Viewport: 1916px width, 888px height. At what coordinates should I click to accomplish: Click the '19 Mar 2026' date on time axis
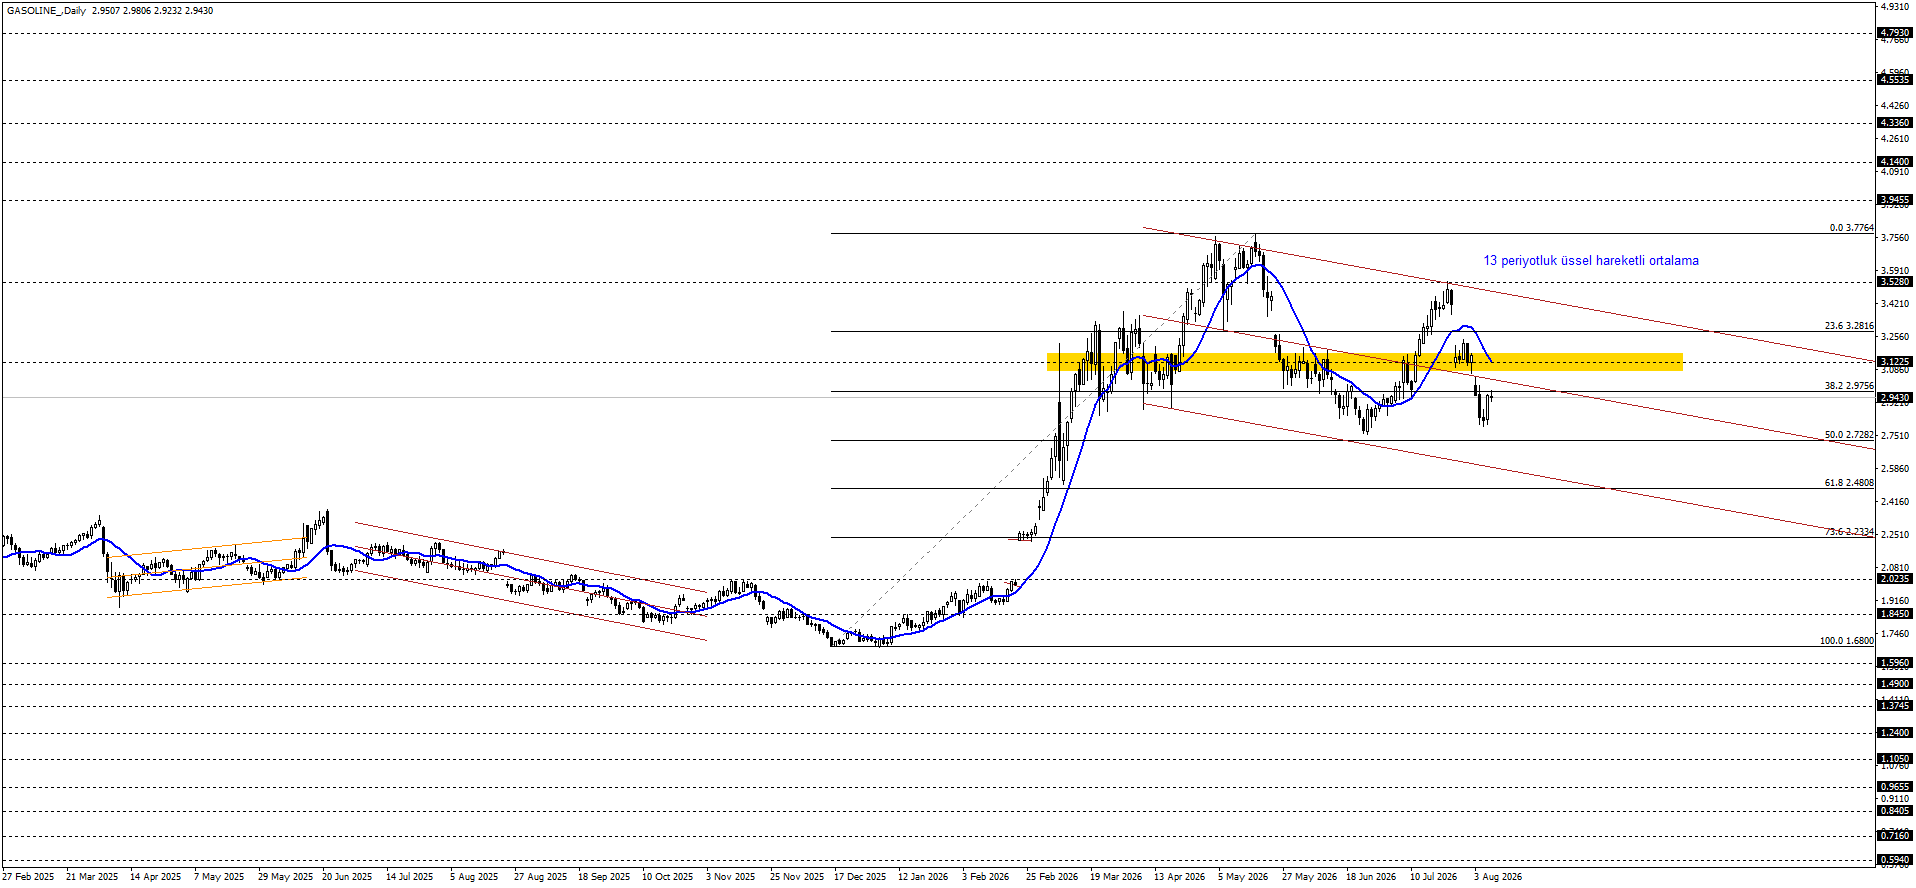(x=1116, y=877)
